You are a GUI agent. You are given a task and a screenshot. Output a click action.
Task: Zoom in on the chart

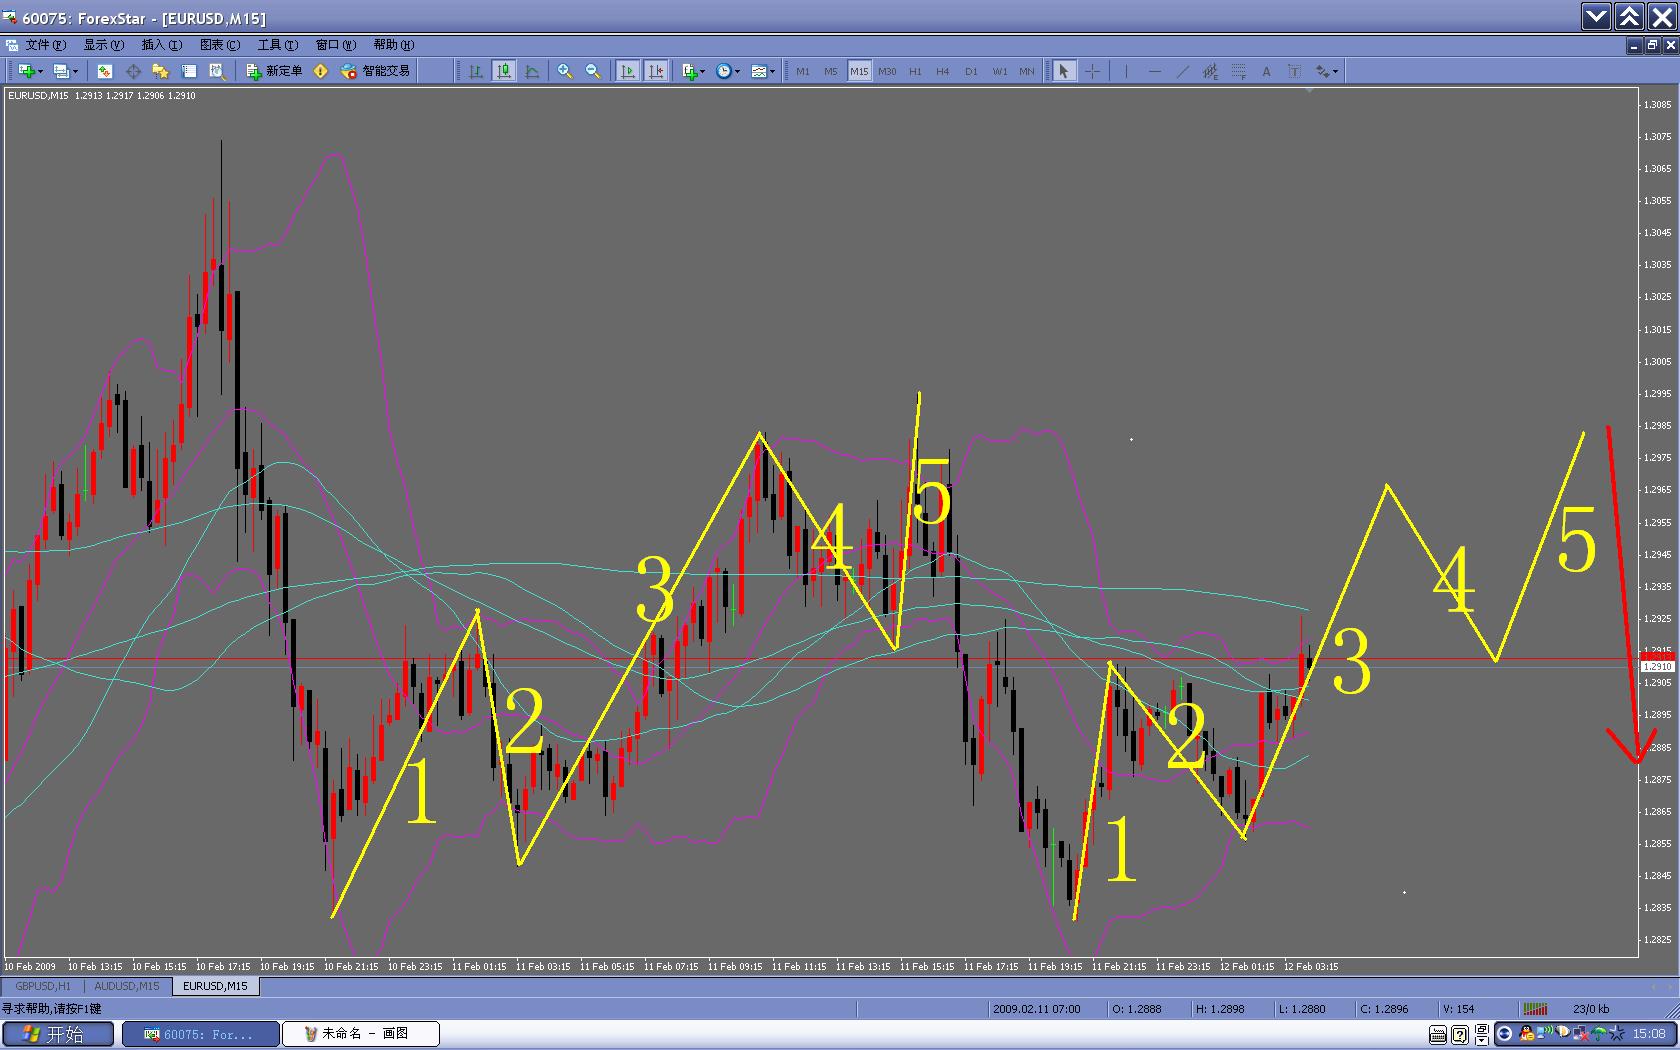click(565, 71)
